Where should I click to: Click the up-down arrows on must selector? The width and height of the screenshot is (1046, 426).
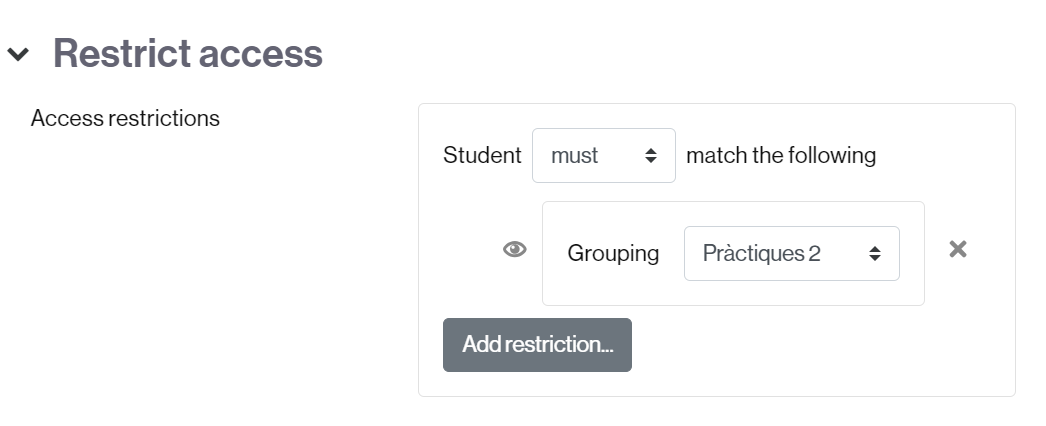tap(651, 155)
